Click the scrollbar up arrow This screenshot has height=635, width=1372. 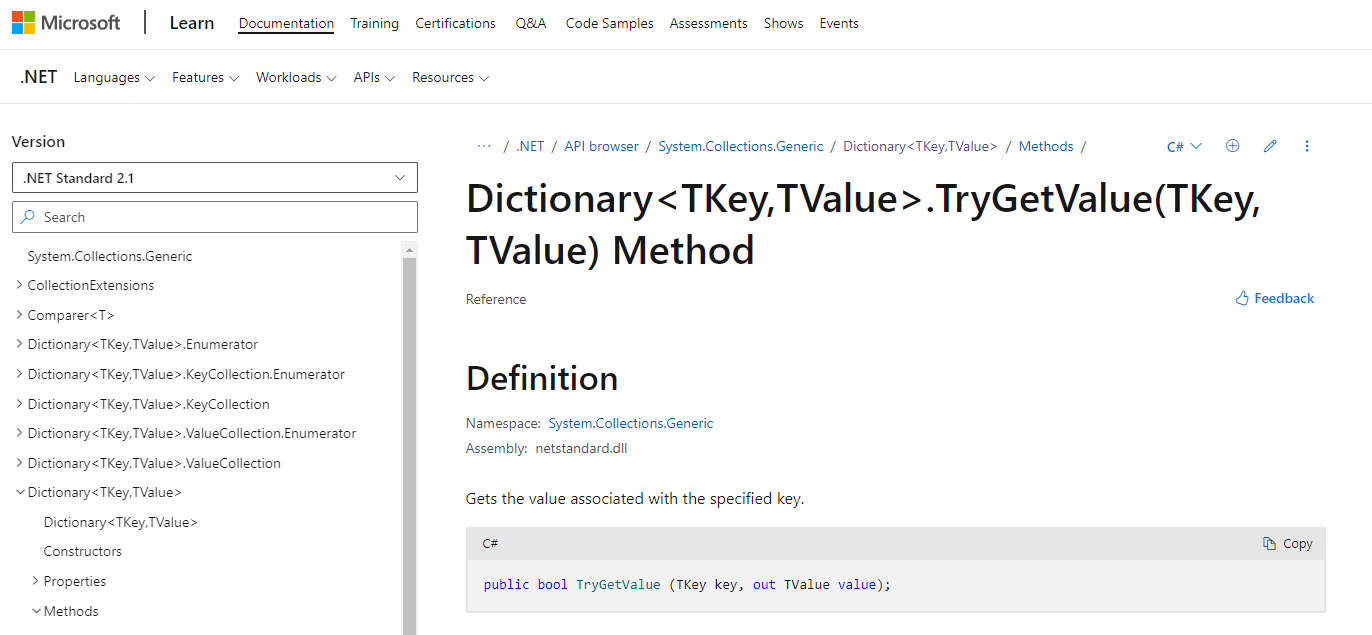[409, 248]
